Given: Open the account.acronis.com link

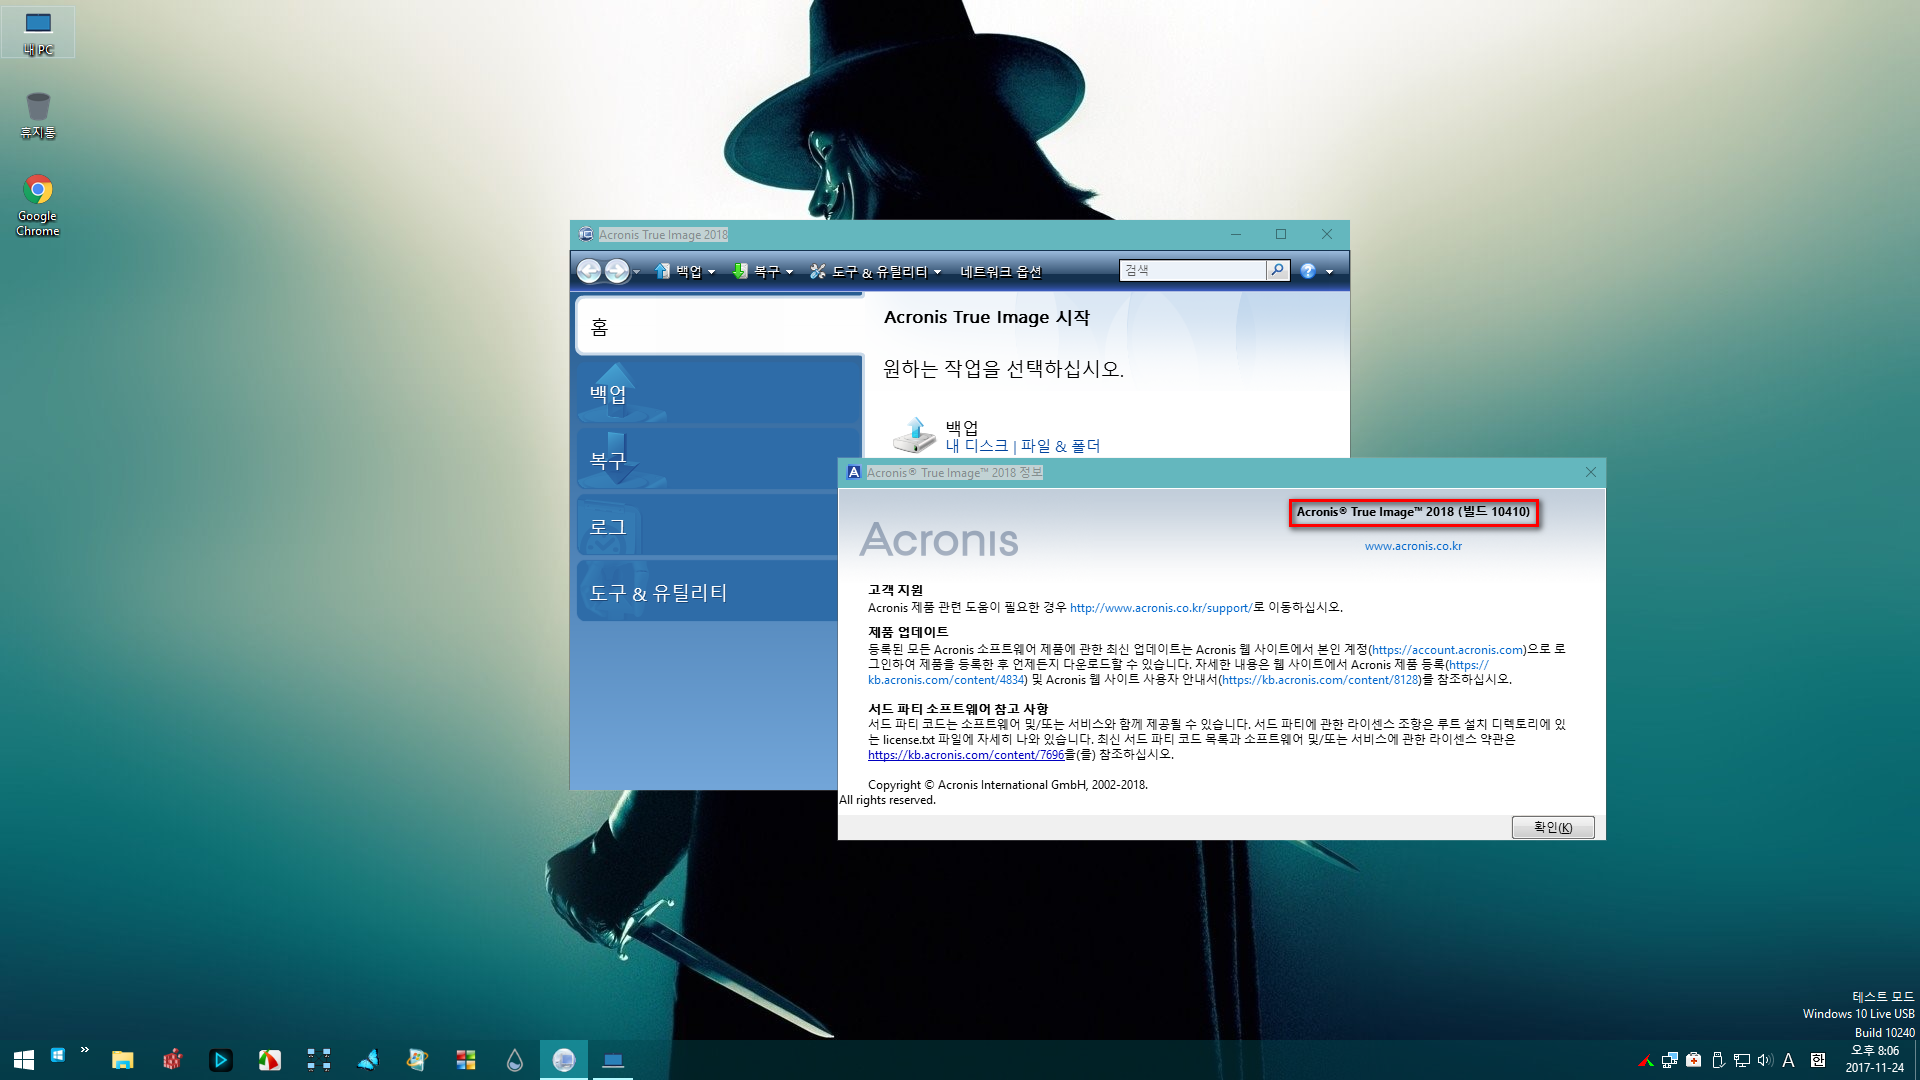Looking at the screenshot, I should (1447, 649).
